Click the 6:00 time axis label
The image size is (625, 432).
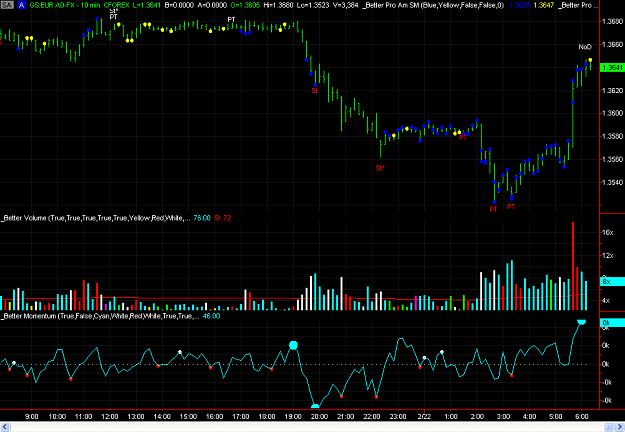point(582,416)
